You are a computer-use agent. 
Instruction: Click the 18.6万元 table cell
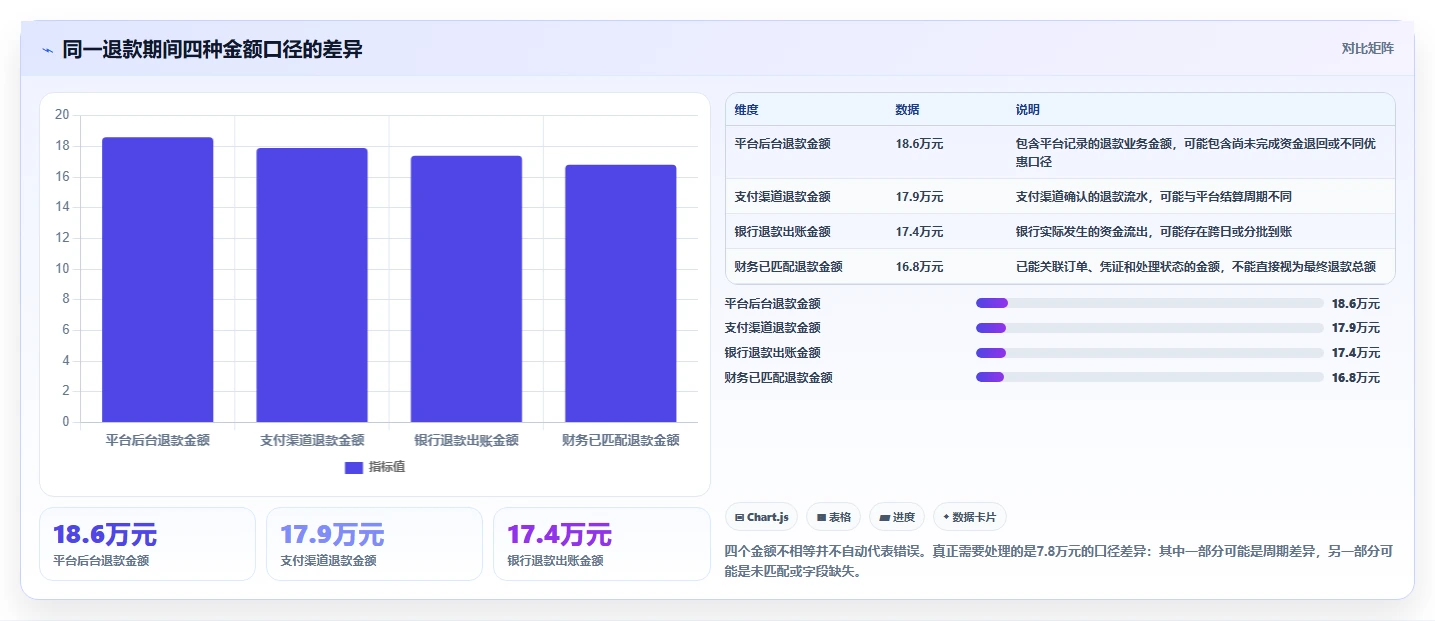tap(919, 144)
